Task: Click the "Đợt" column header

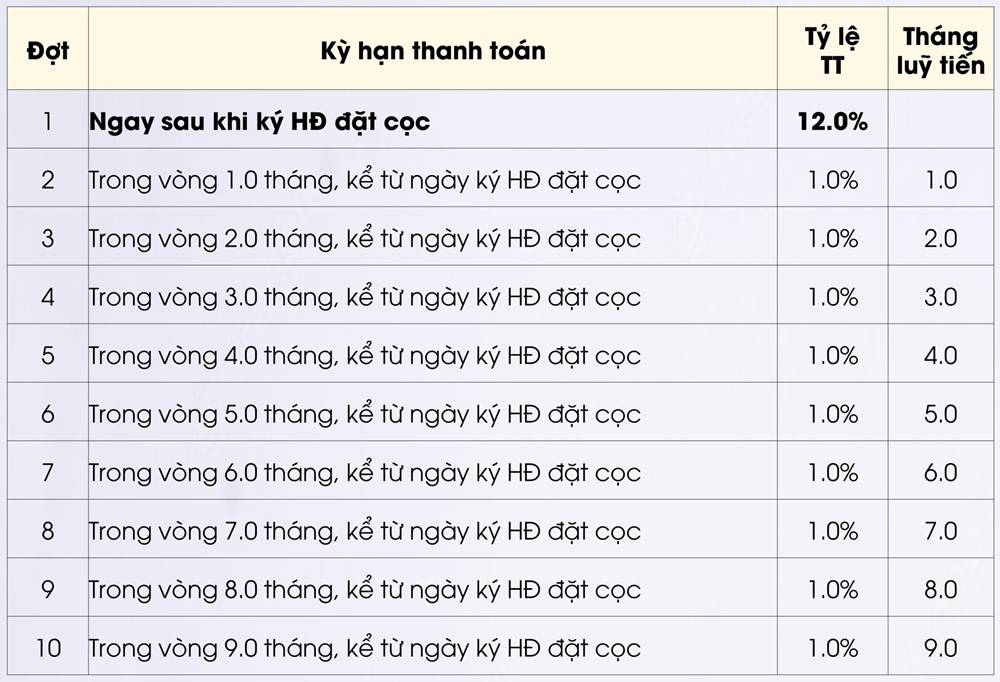Action: tap(48, 51)
